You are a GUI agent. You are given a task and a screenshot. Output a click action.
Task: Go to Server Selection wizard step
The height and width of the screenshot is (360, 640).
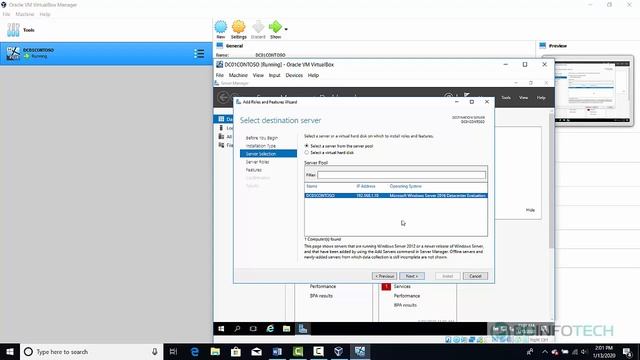[268, 153]
